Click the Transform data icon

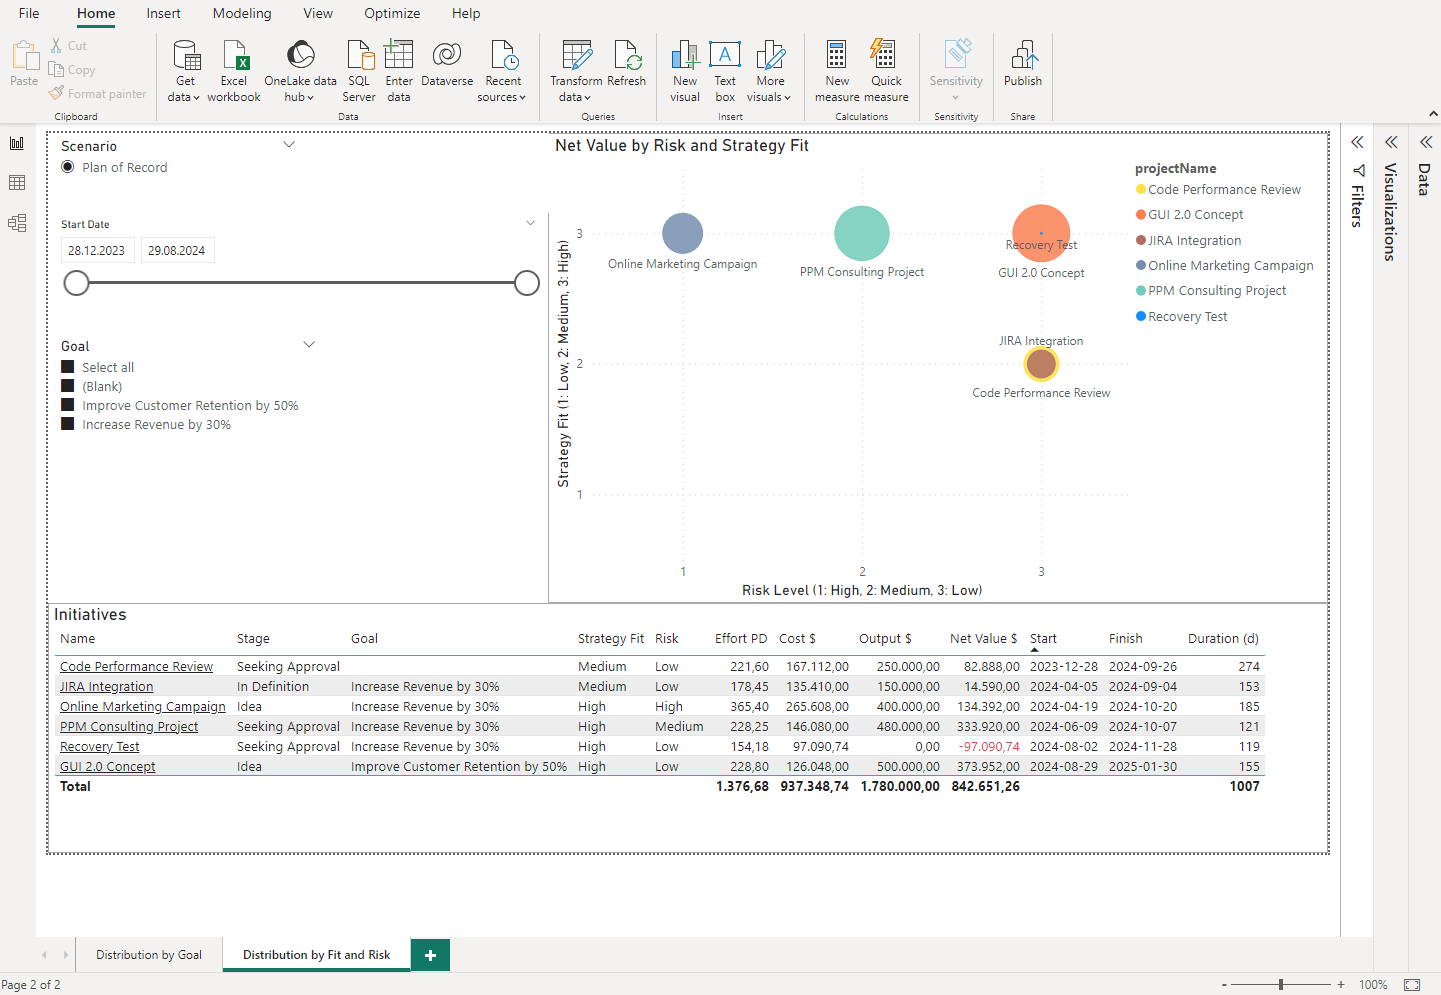coord(576,58)
